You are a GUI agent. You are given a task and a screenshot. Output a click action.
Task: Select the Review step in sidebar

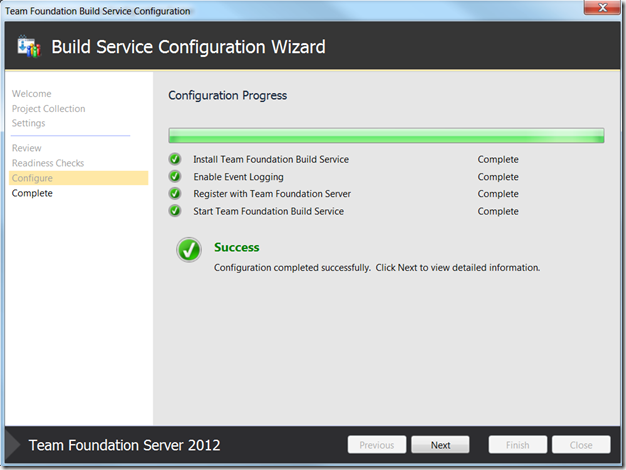26,148
